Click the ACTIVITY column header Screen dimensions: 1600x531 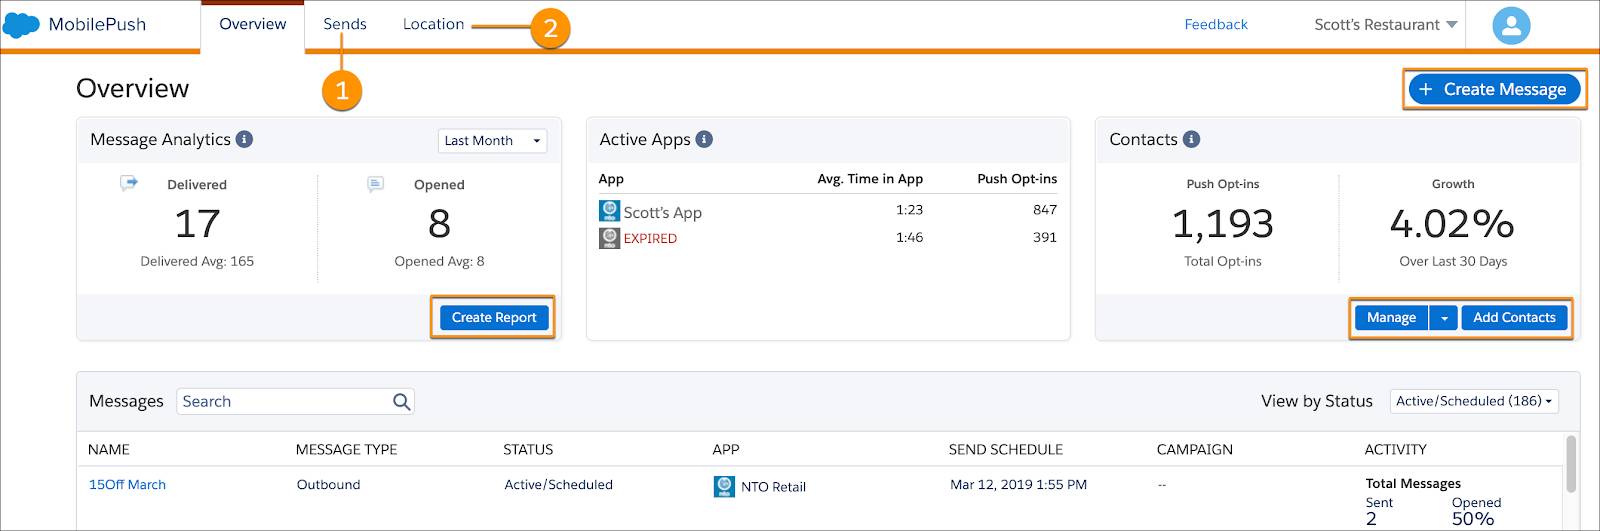[1396, 450]
